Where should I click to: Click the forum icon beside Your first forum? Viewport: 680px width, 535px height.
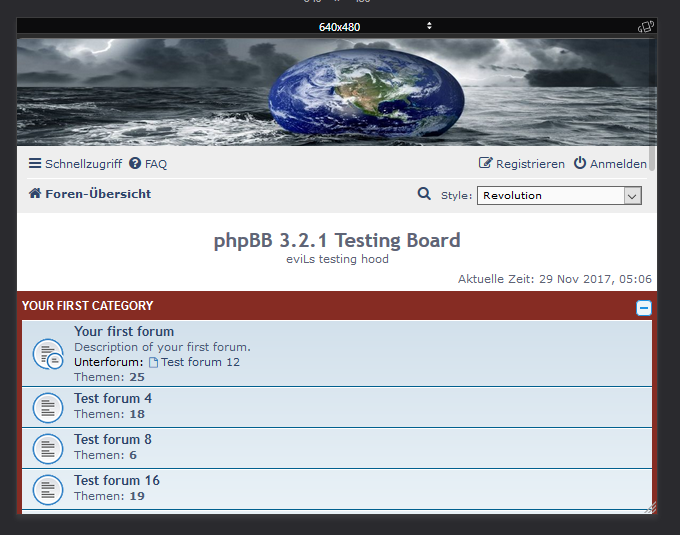tap(48, 354)
